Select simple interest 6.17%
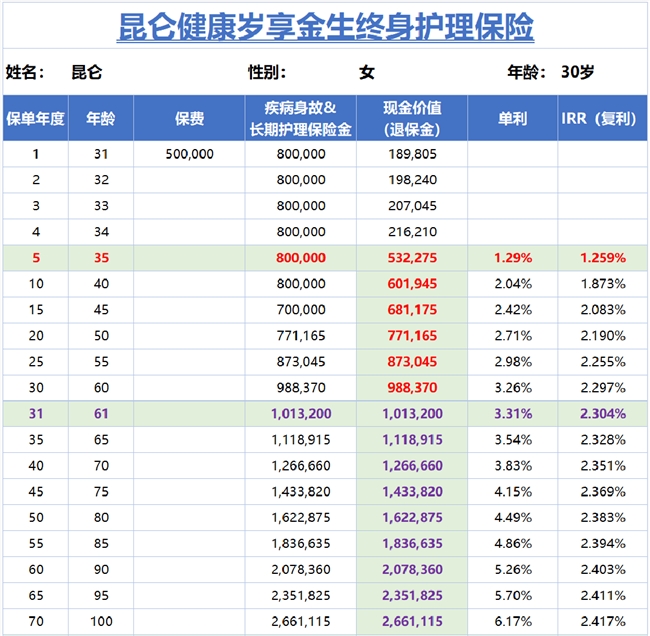This screenshot has height=636, width=650. pos(513,621)
